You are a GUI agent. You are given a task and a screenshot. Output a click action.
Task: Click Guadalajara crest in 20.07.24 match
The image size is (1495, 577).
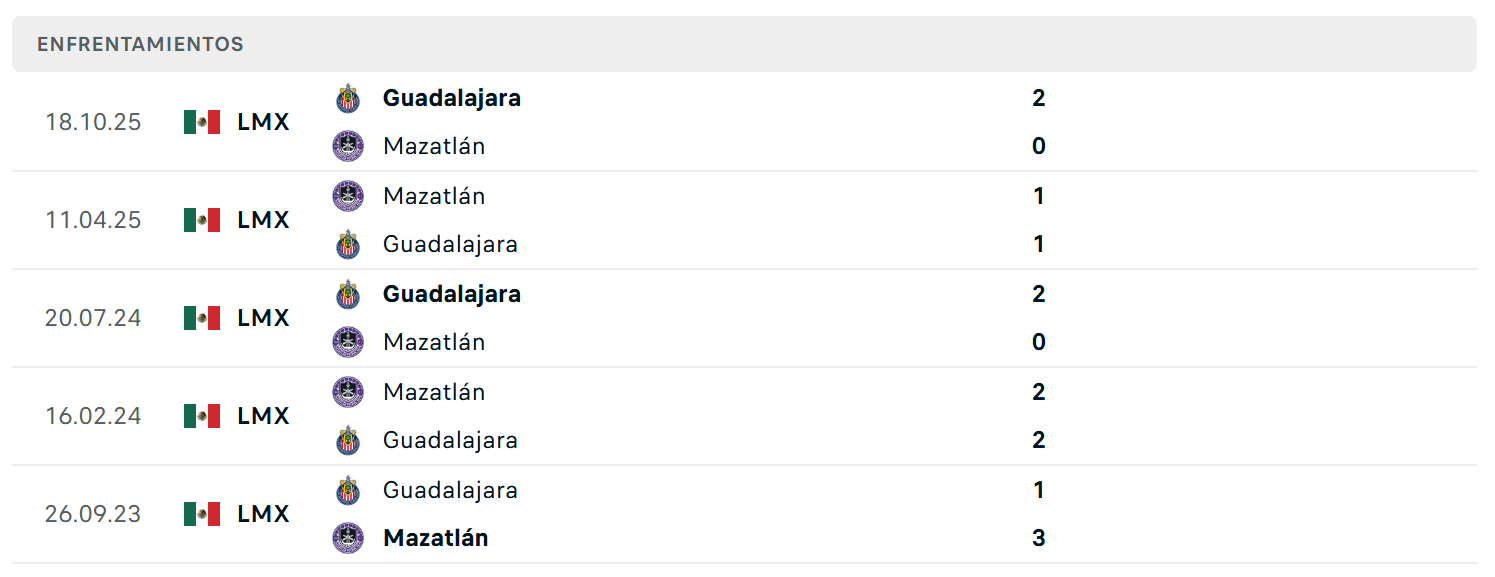[x=348, y=294]
